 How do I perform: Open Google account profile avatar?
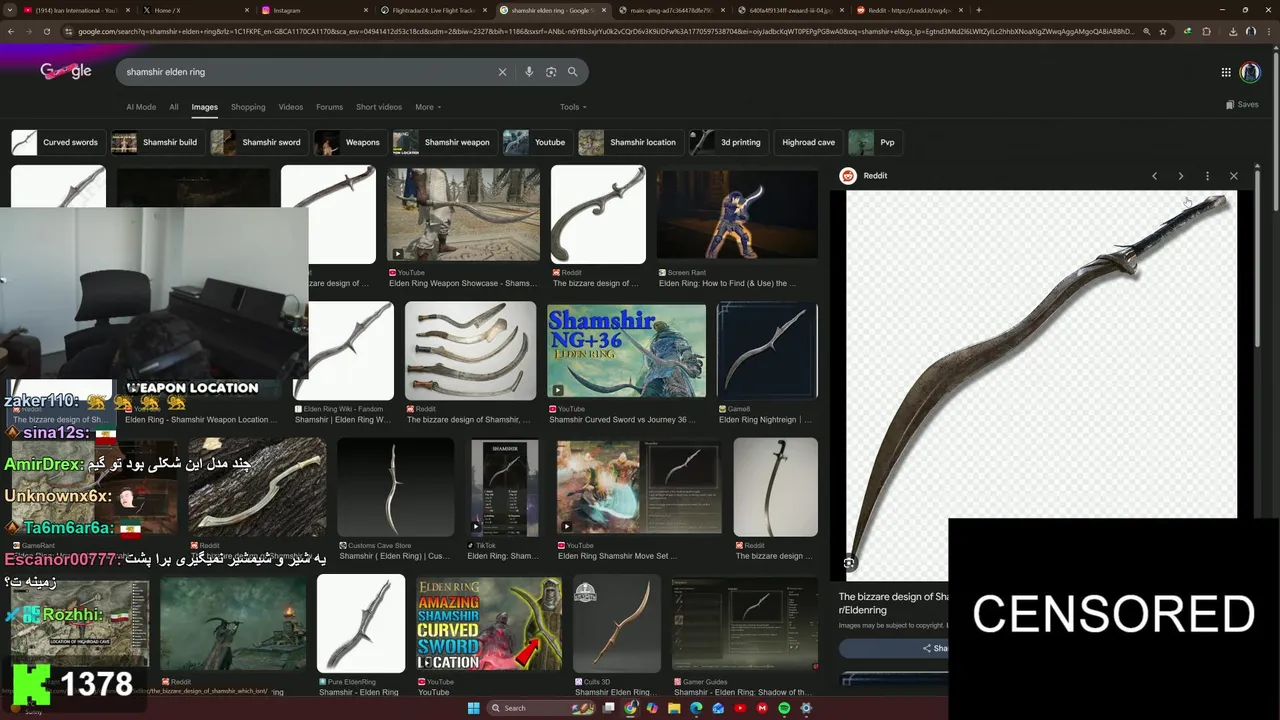click(x=1250, y=72)
